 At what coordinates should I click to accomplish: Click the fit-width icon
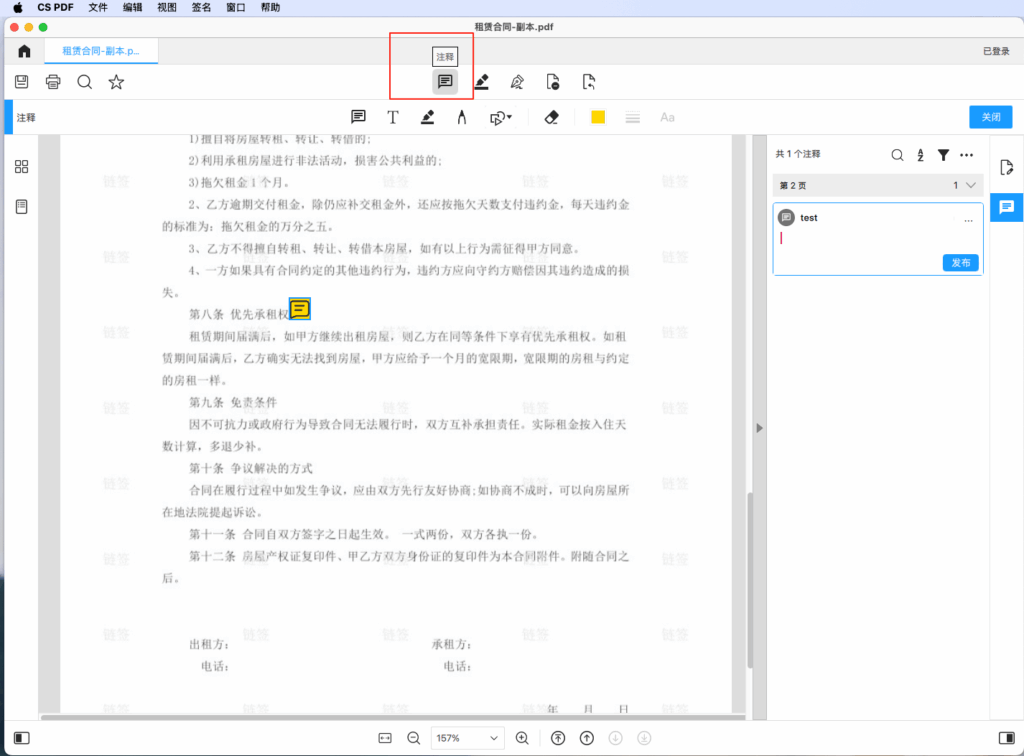coord(385,738)
